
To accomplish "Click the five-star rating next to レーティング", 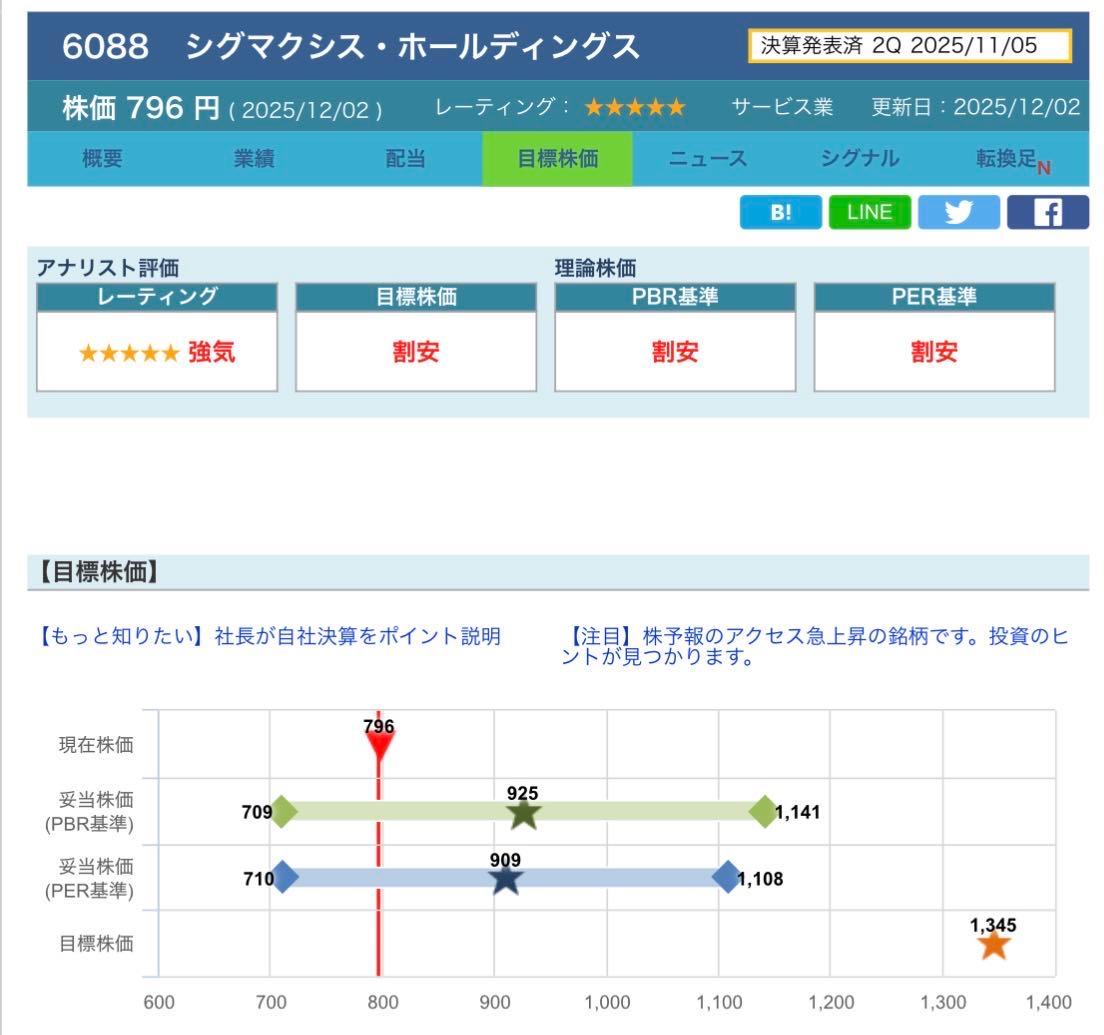I will coord(634,108).
